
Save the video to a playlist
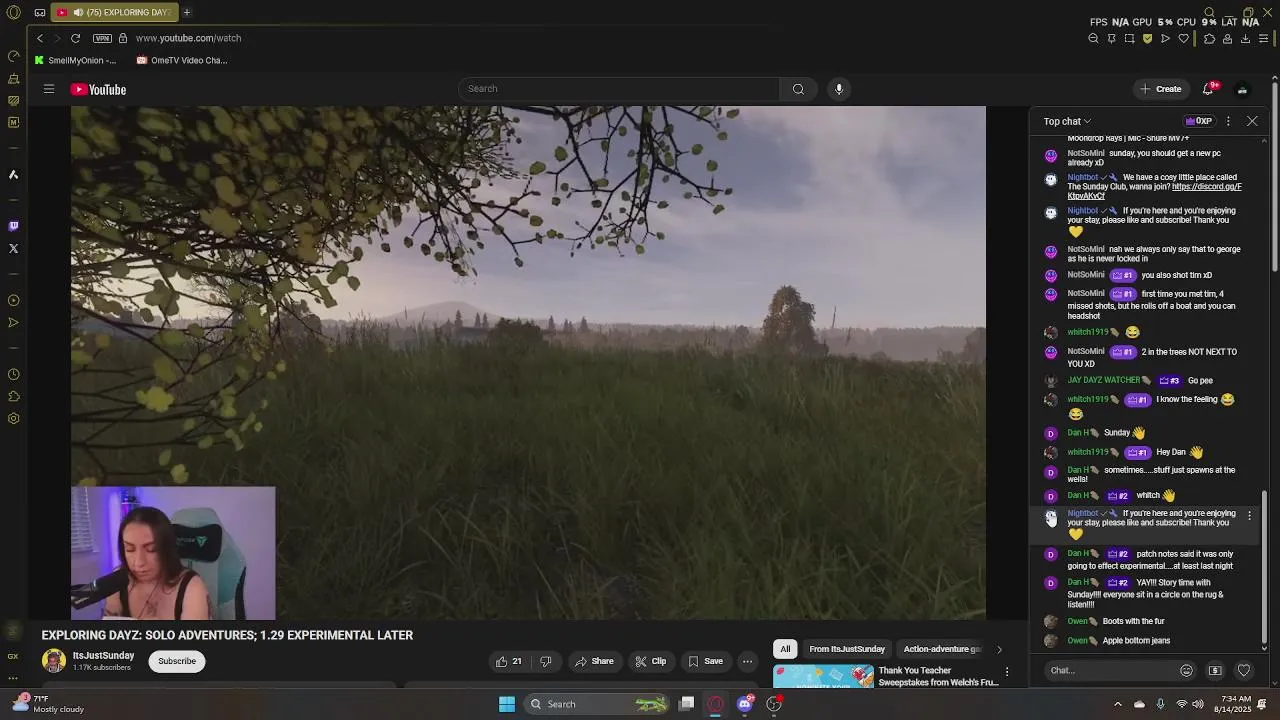click(x=706, y=661)
